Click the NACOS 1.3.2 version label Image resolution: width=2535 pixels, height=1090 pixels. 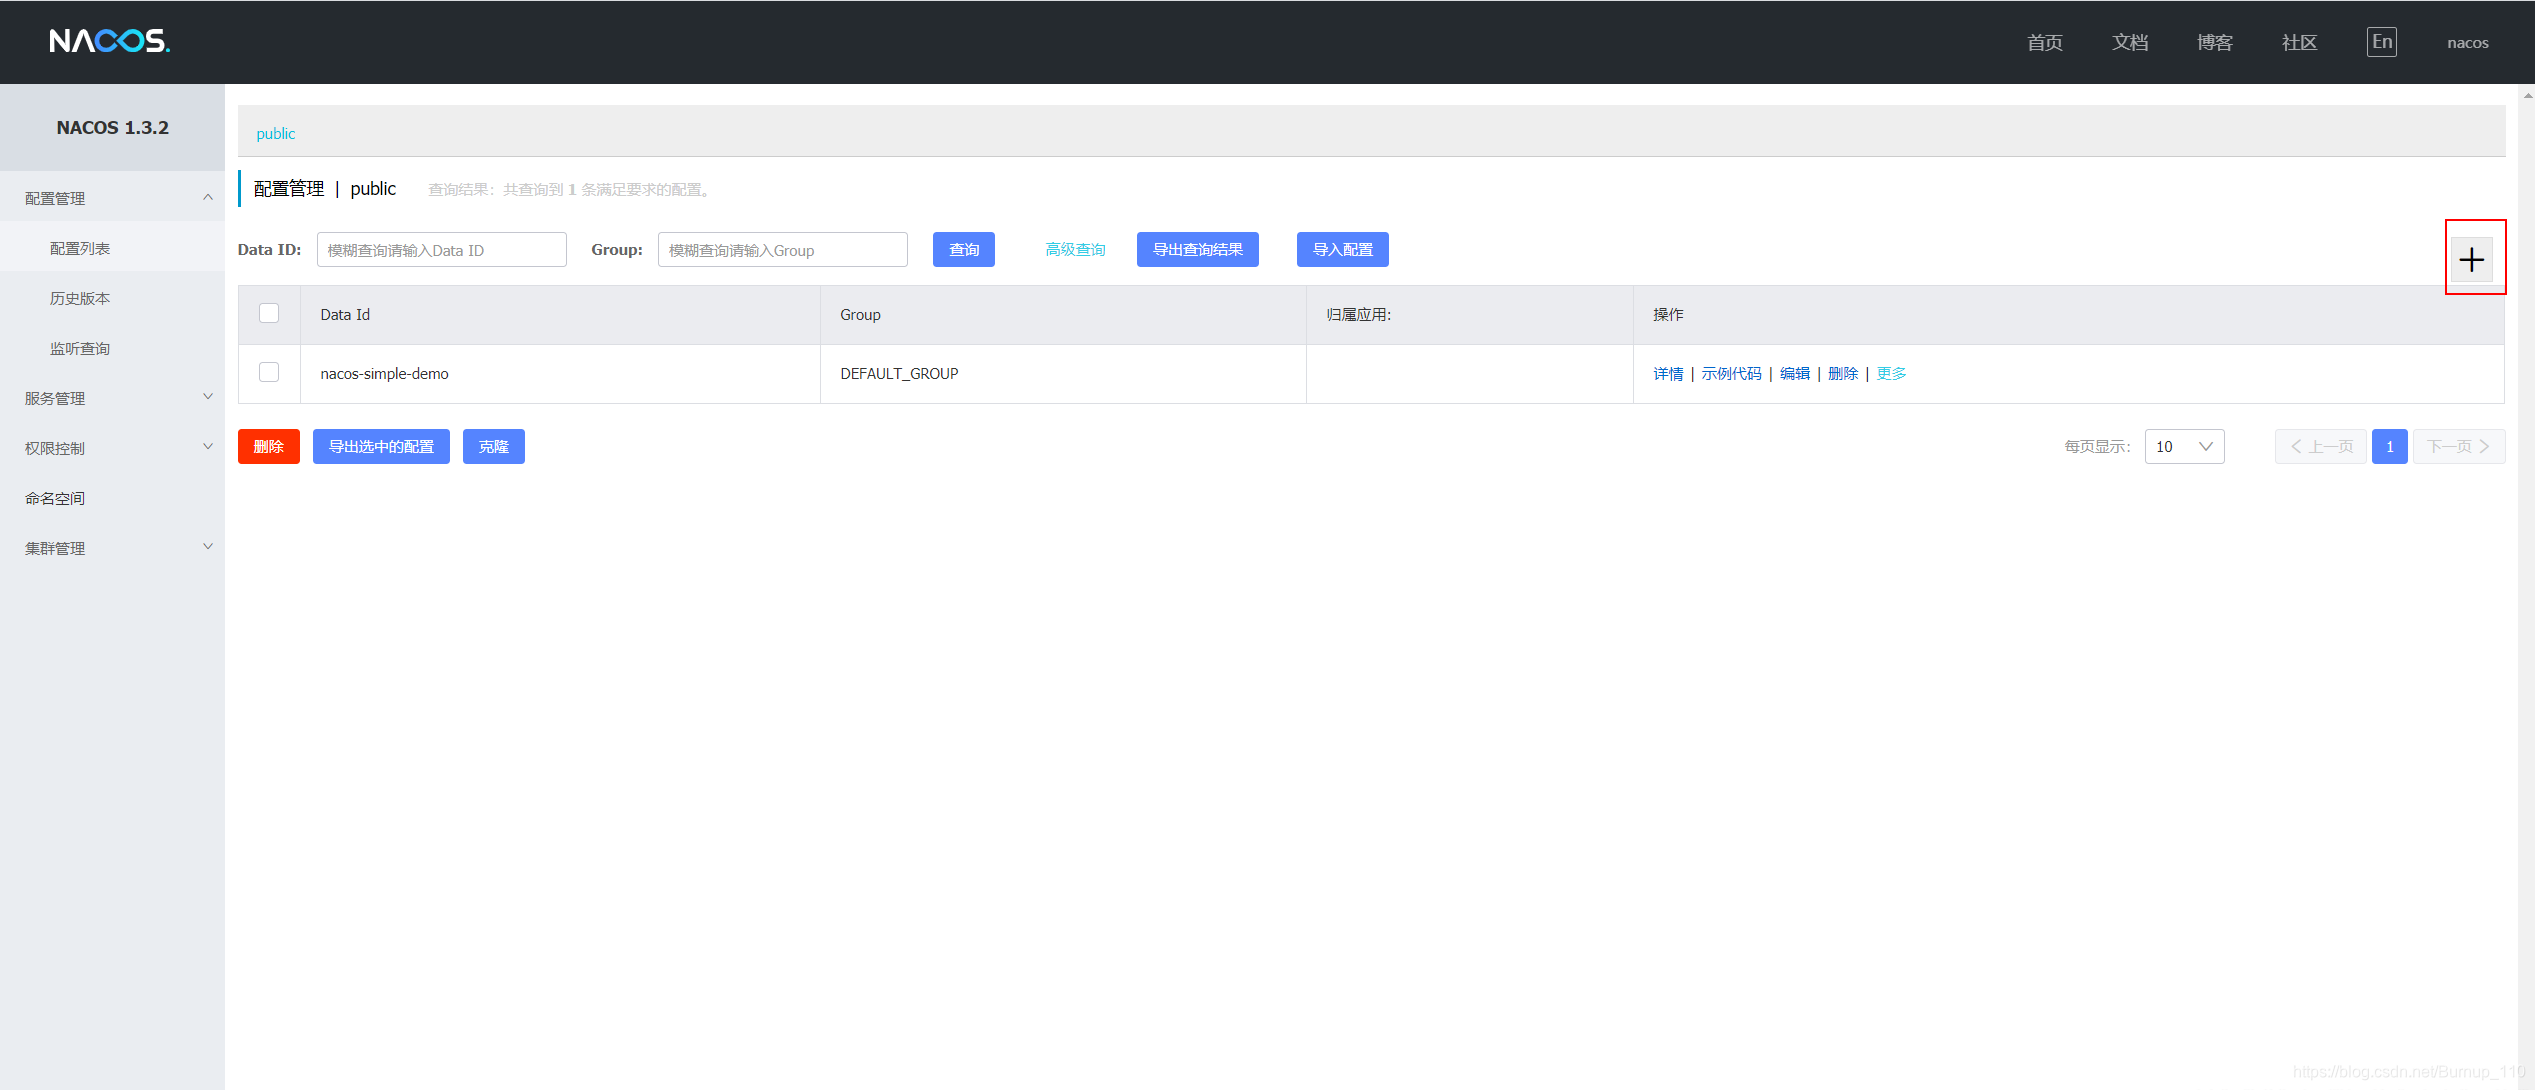112,127
